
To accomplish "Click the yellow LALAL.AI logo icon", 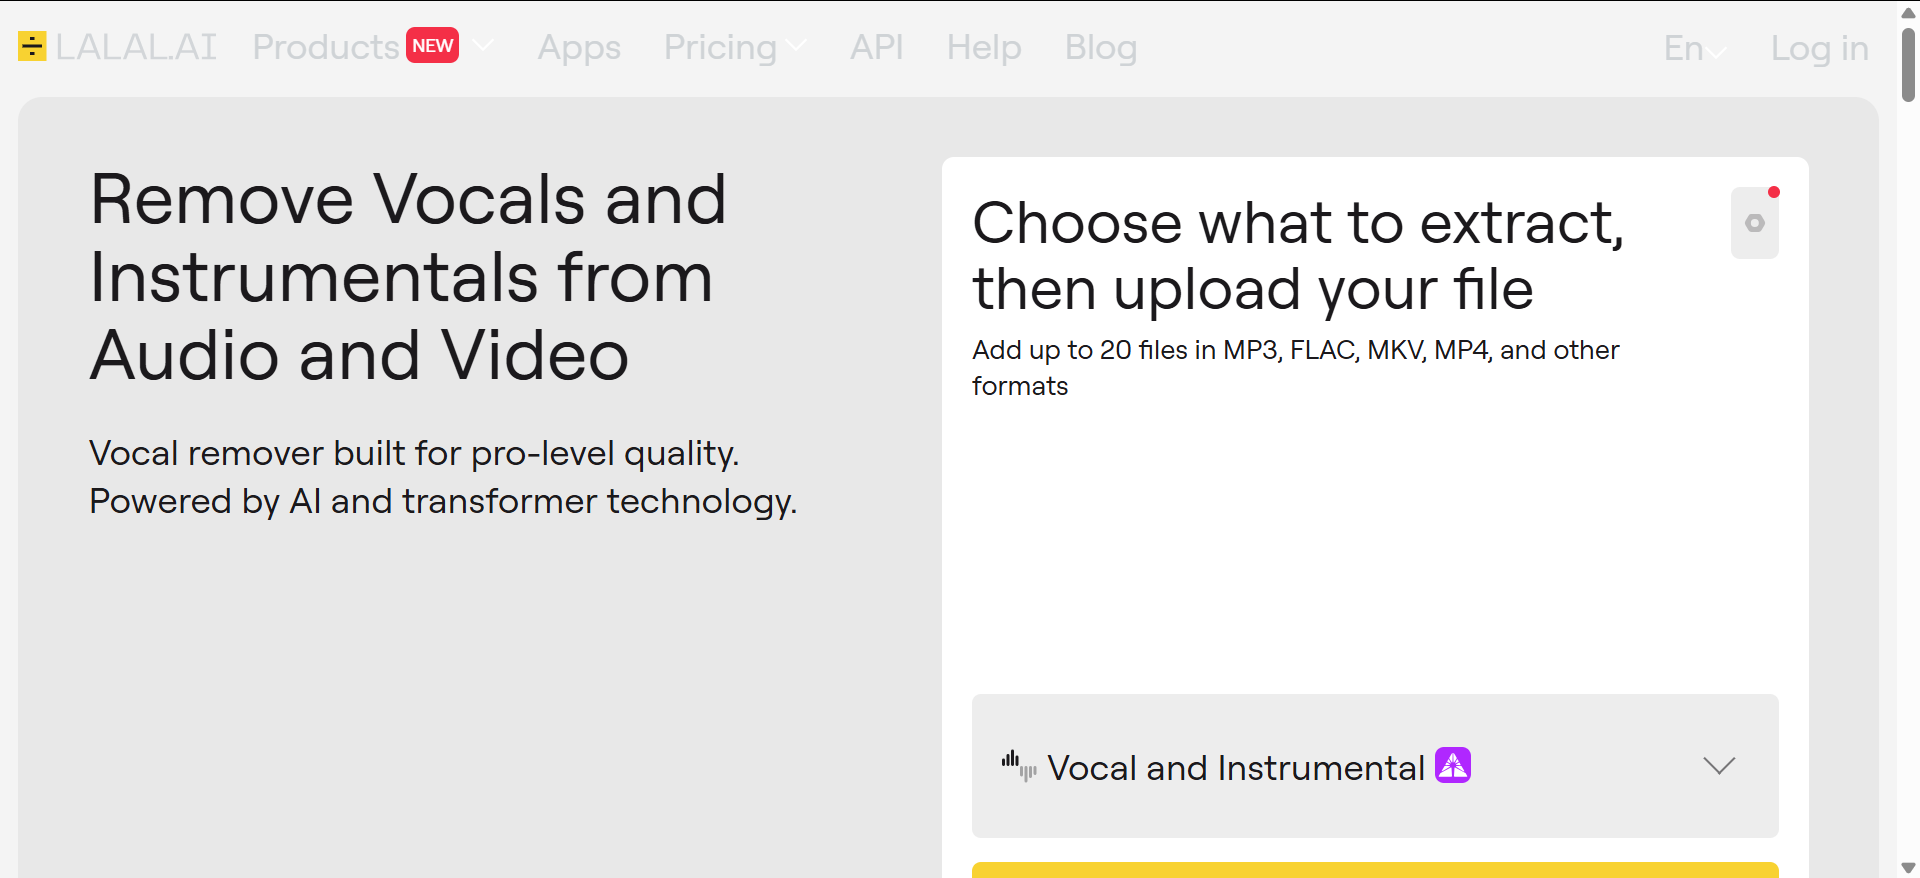I will coord(32,46).
